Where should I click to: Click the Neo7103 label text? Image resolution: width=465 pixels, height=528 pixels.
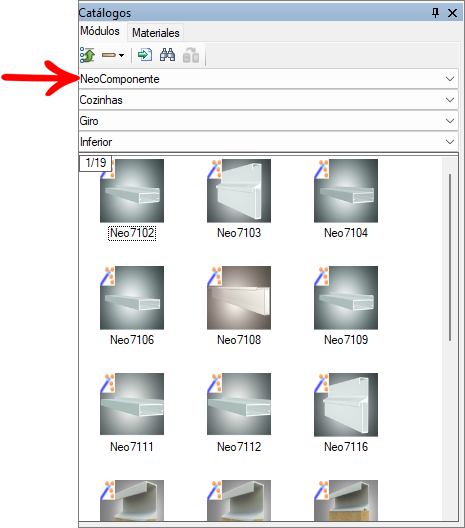[239, 233]
